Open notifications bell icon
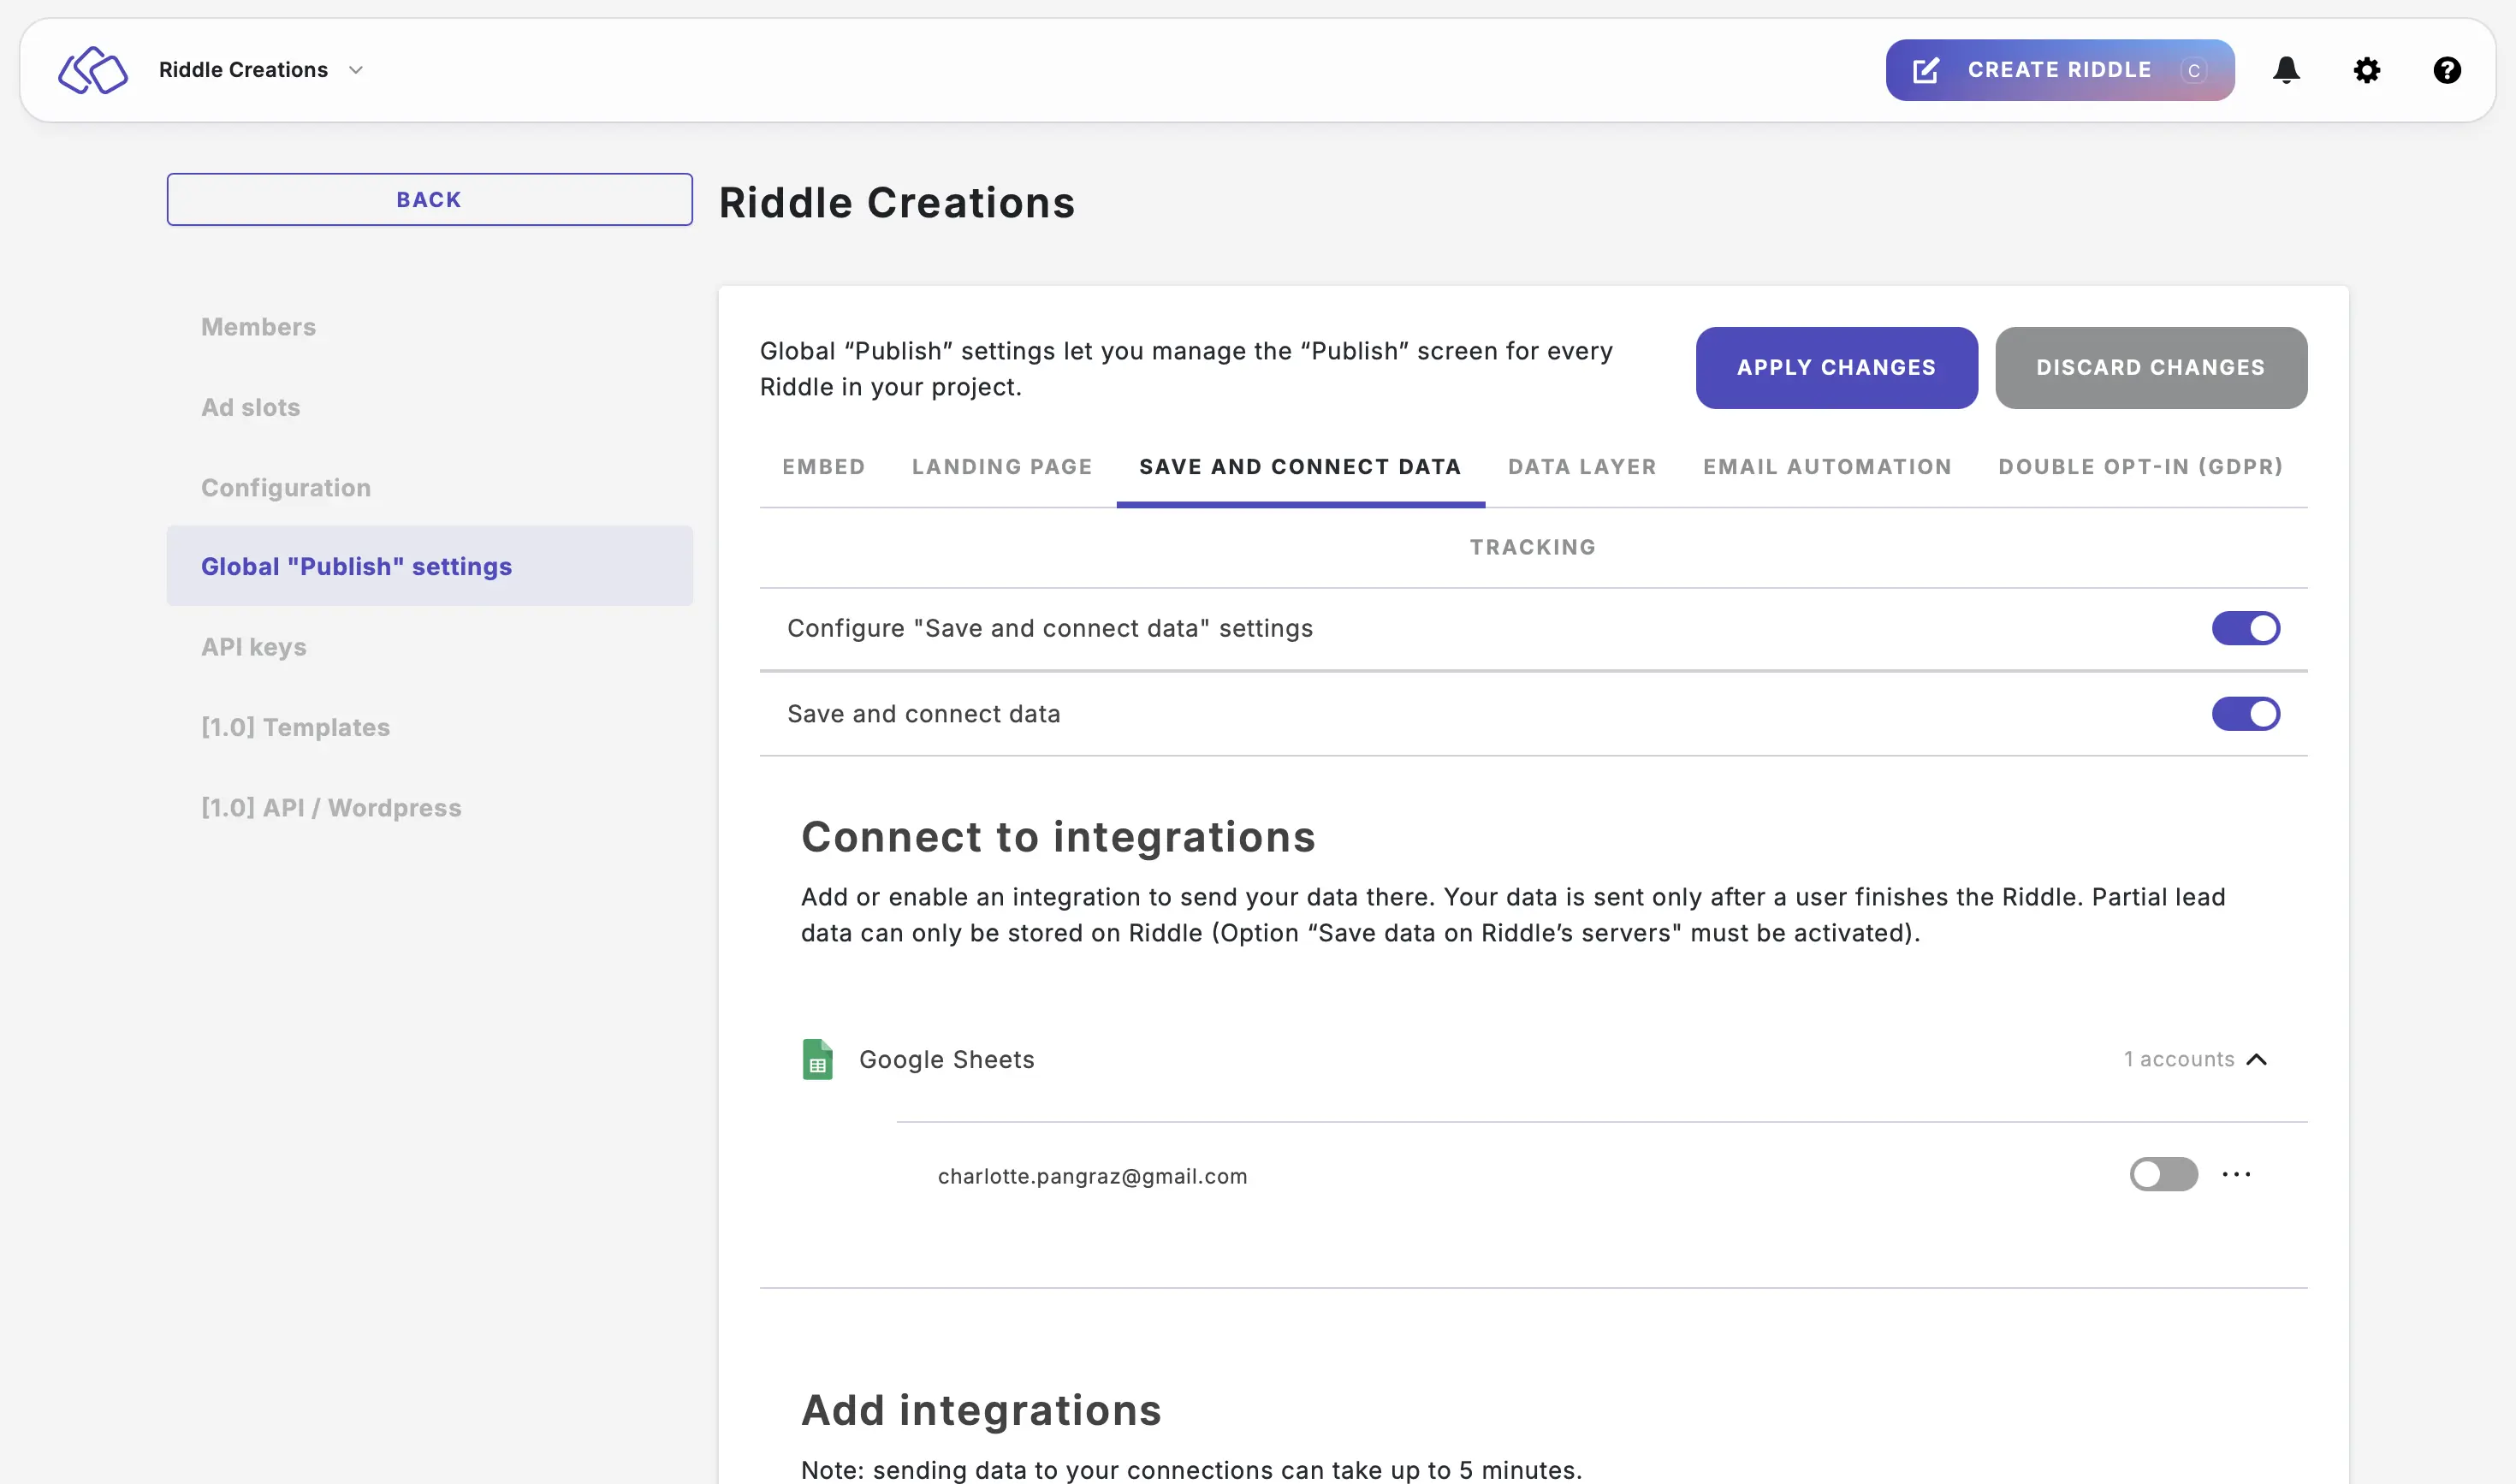 (x=2286, y=70)
